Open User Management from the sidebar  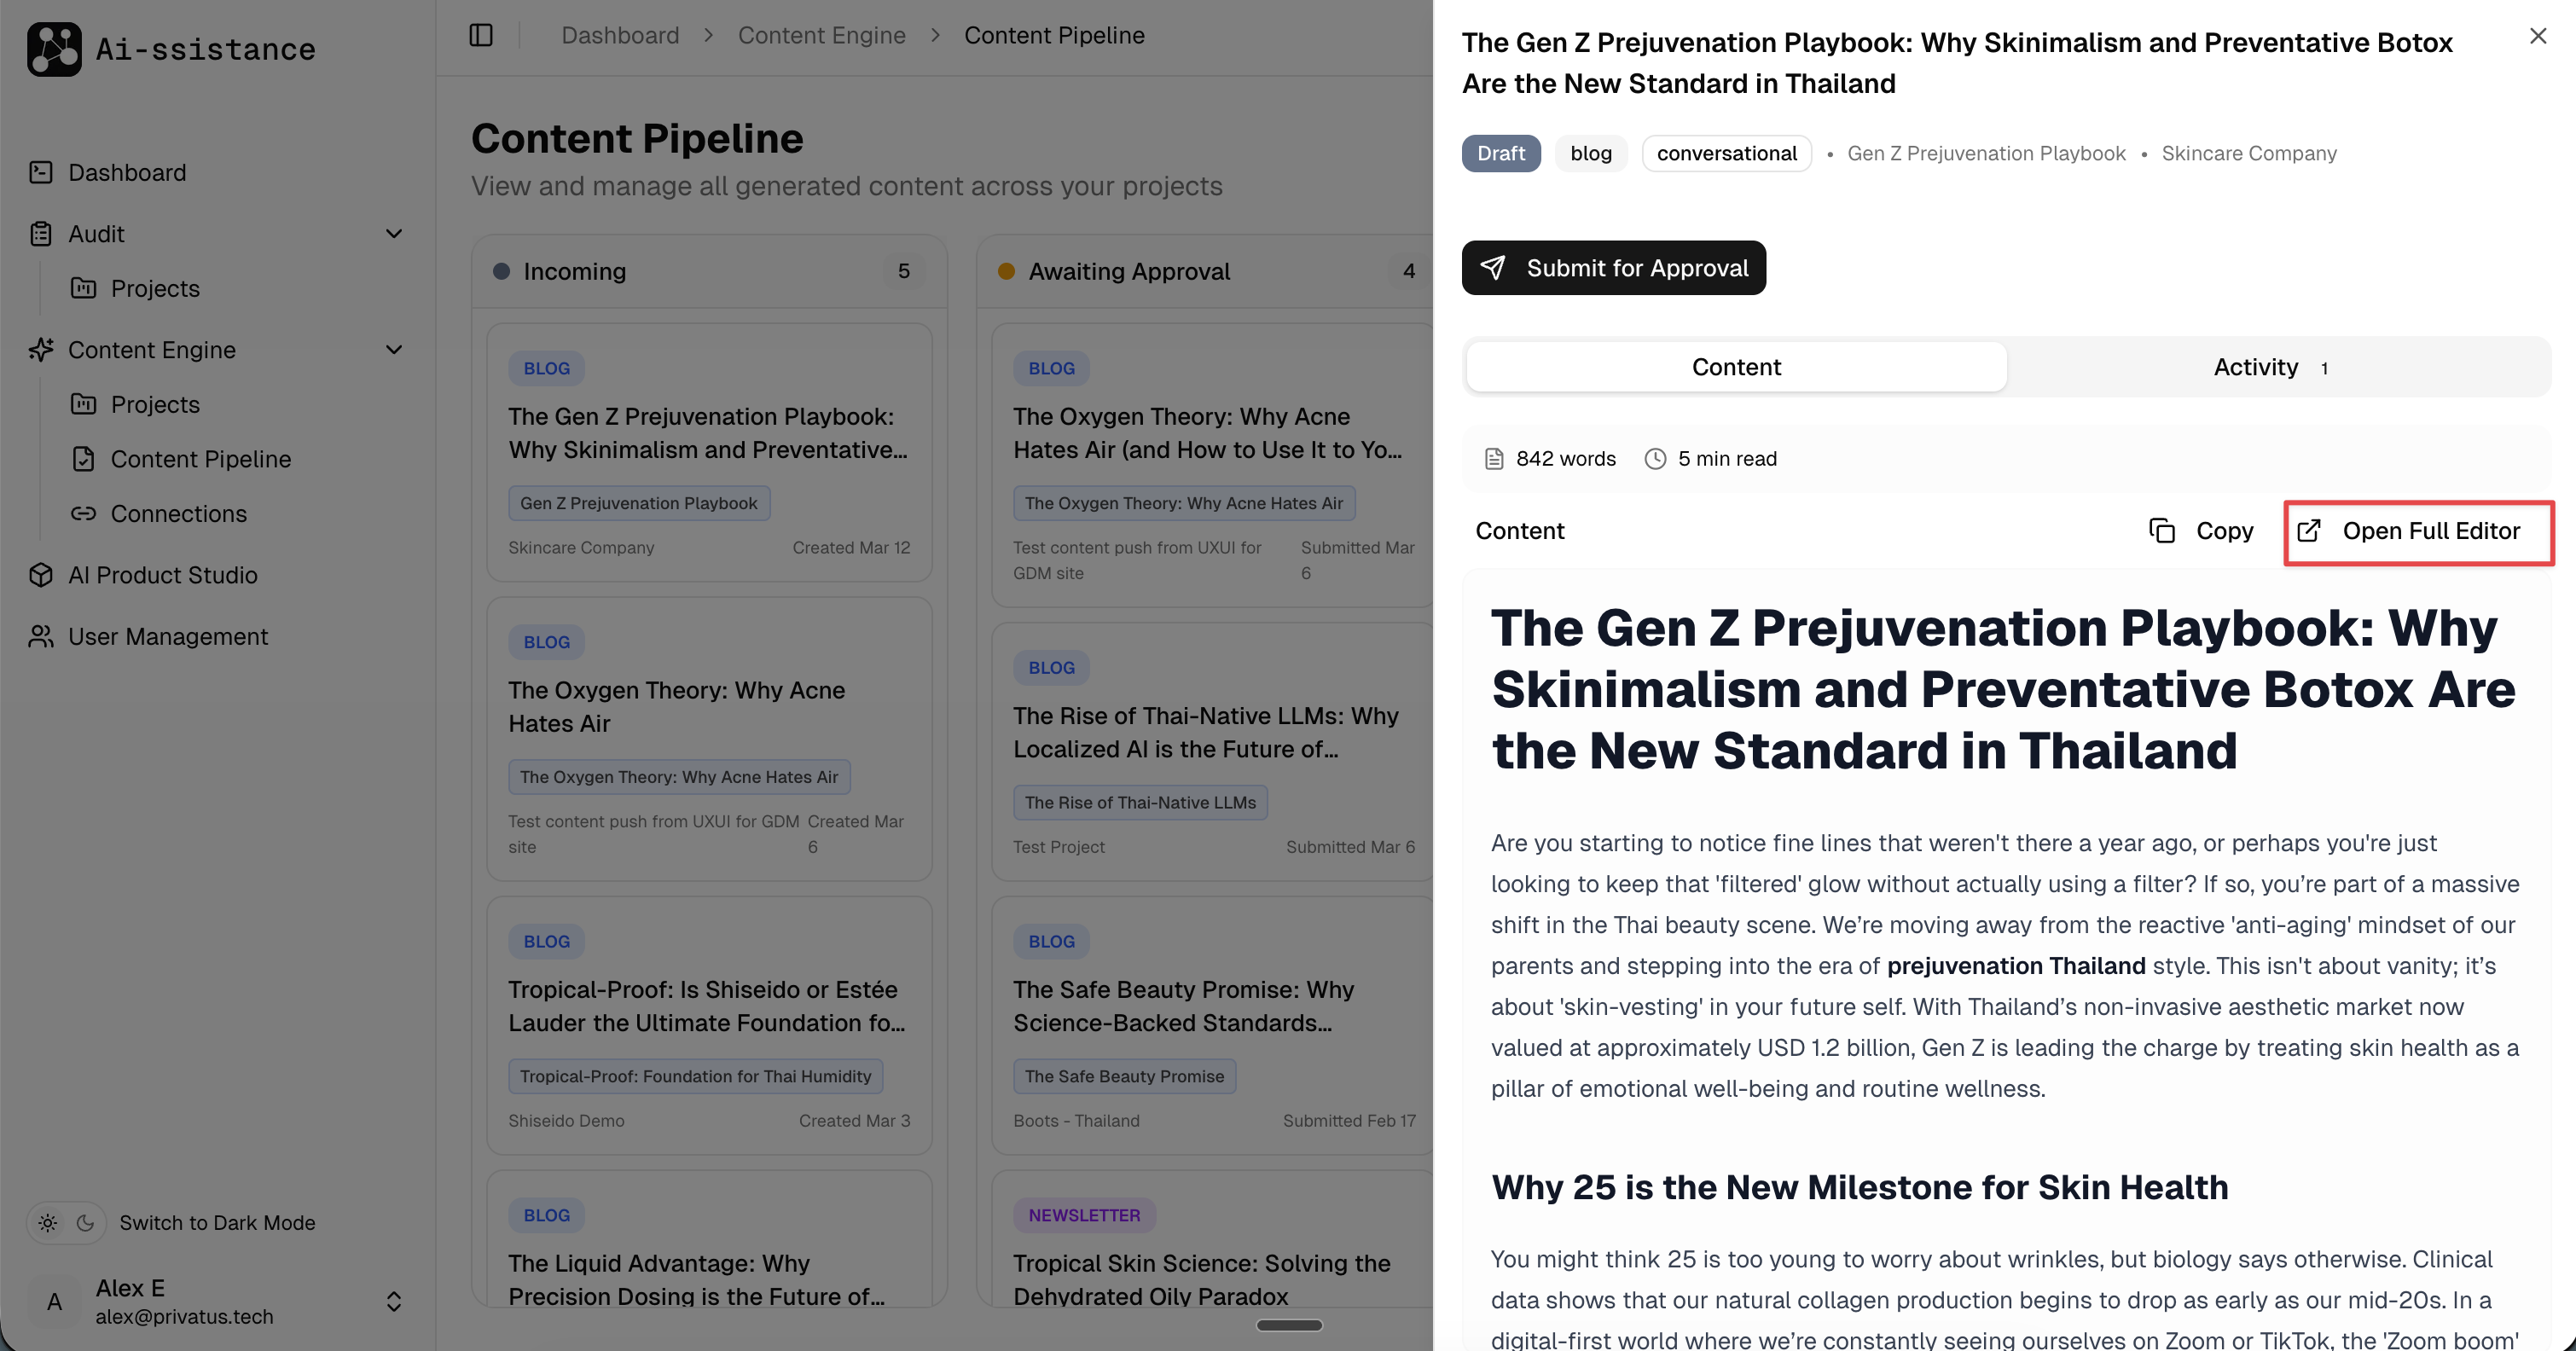pyautogui.click(x=167, y=637)
